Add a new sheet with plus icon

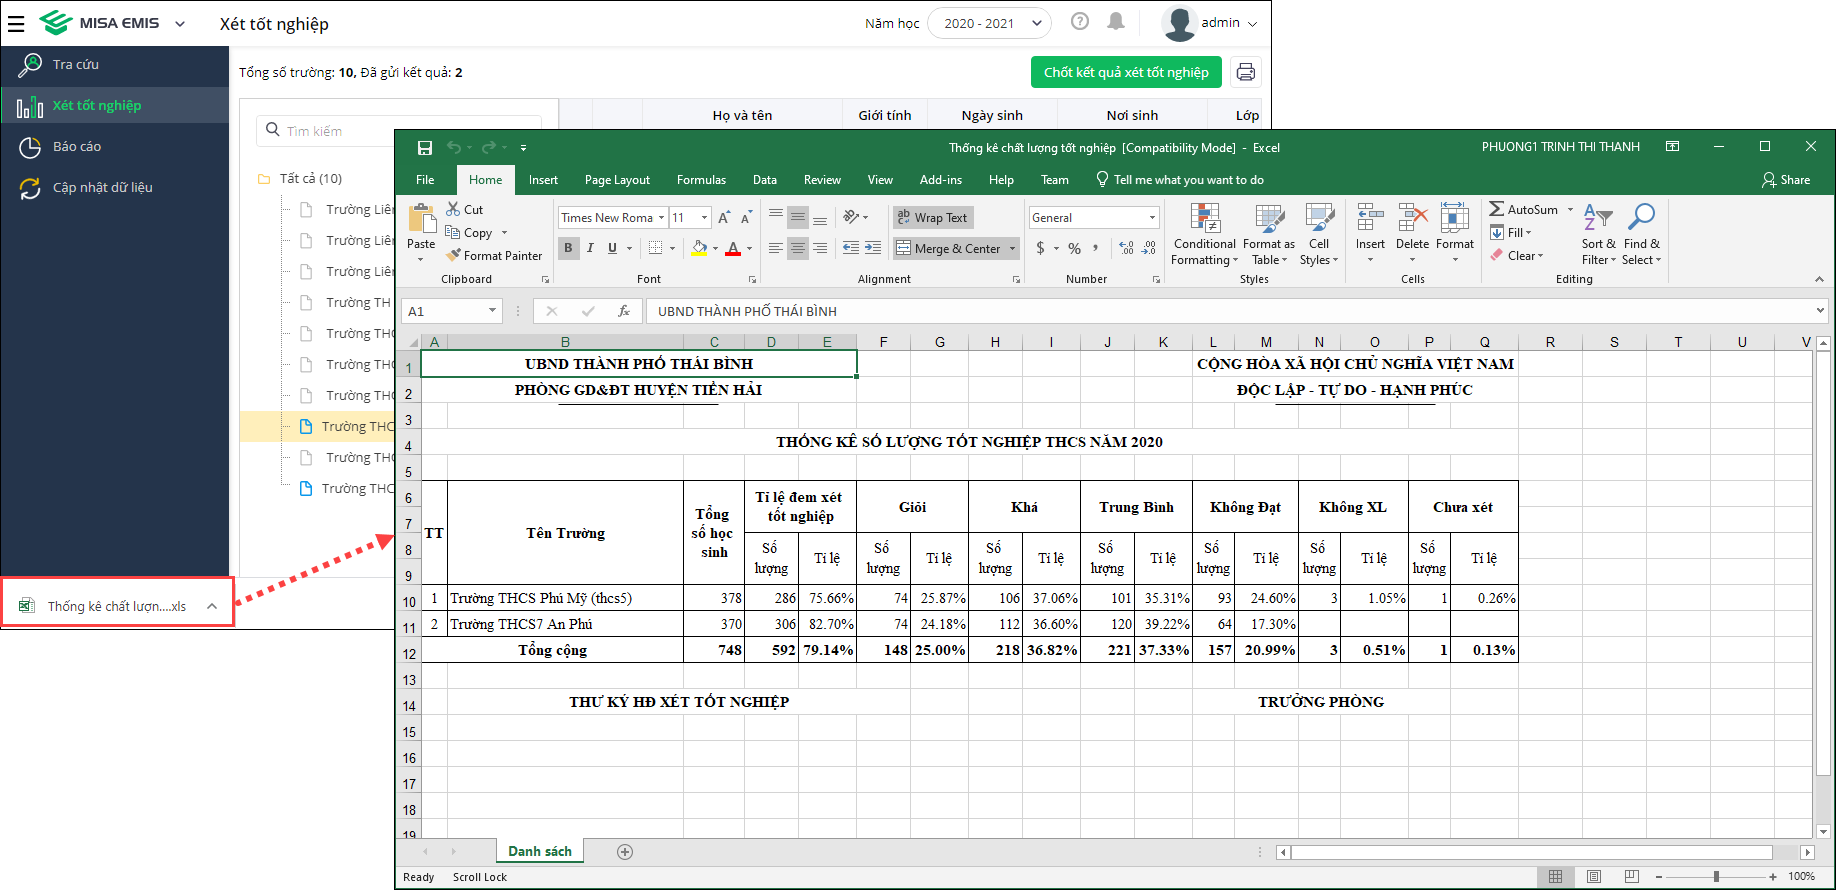[625, 852]
